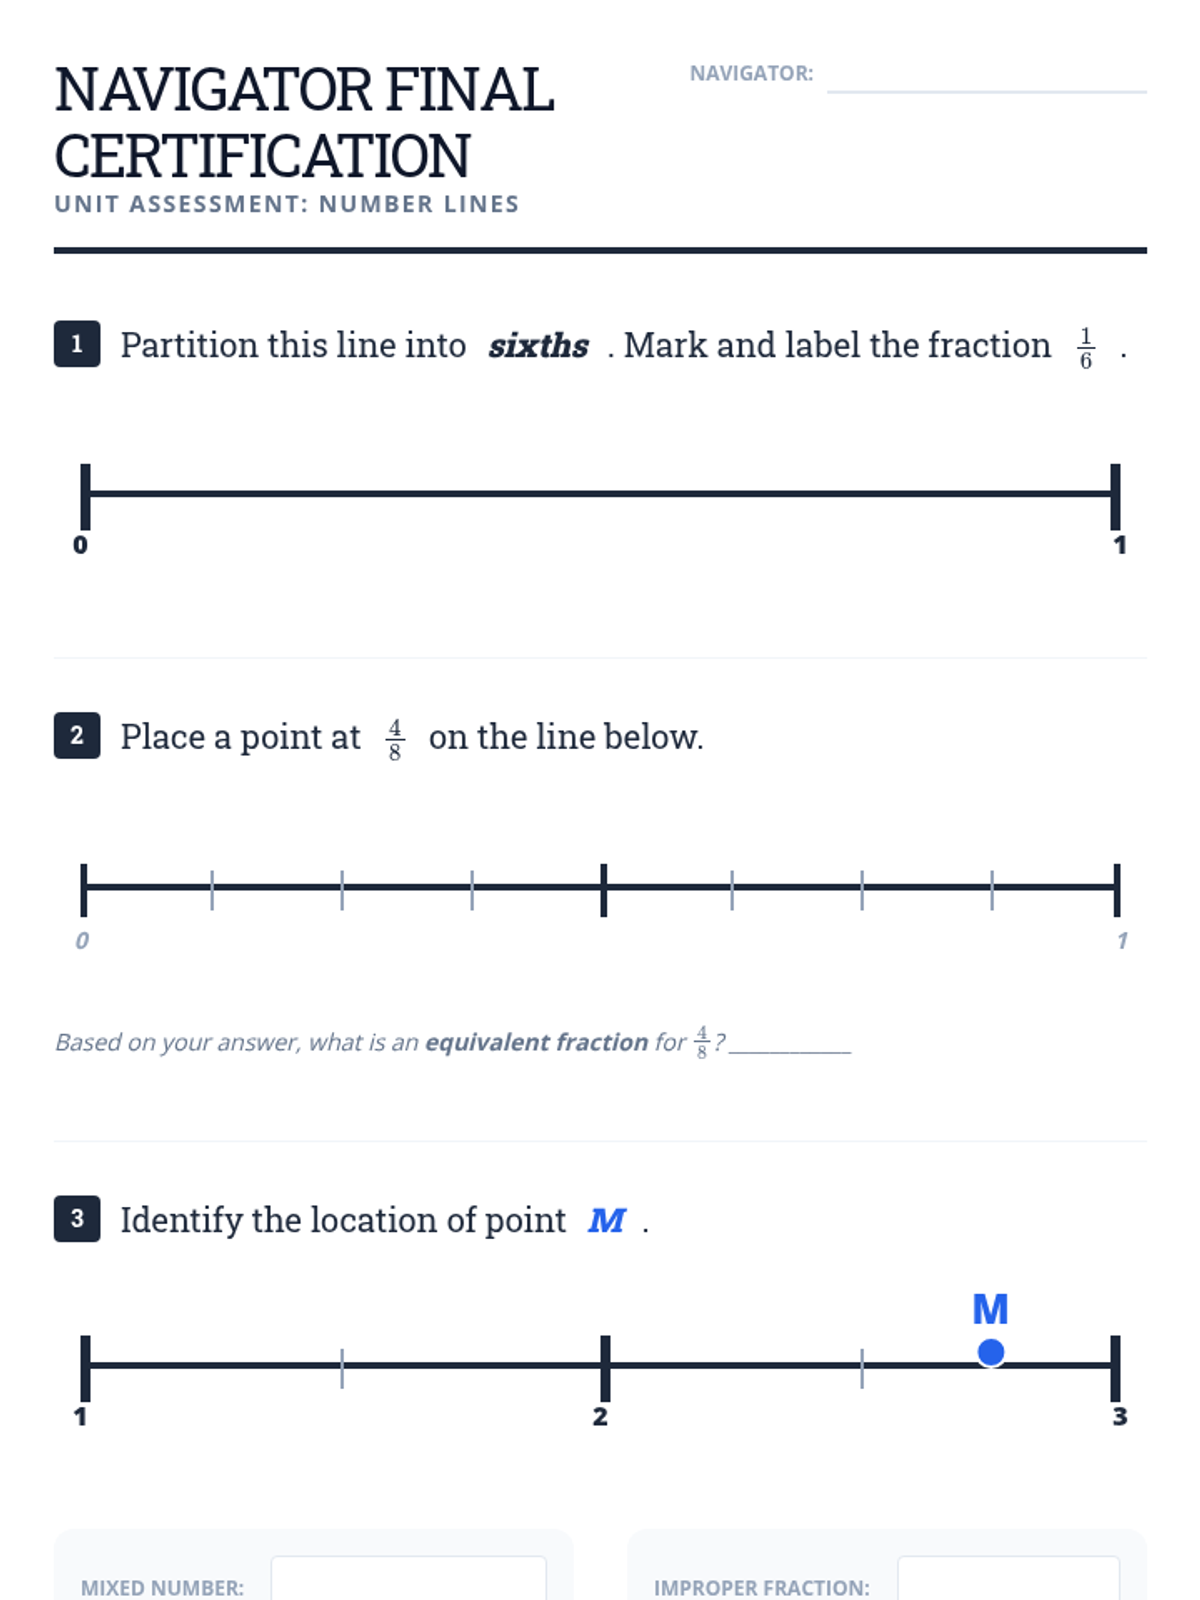This screenshot has height=1600, width=1200.
Task: Click the blue M label above the point
Action: 990,1309
